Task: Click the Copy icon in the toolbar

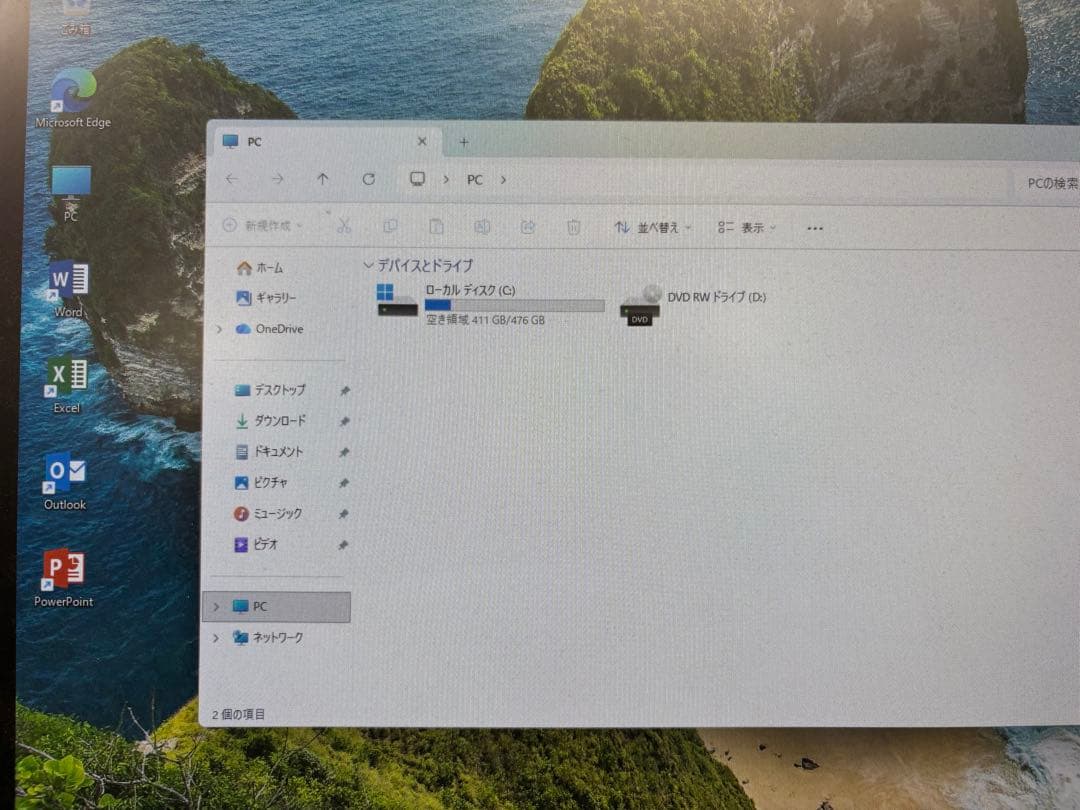Action: point(391,227)
